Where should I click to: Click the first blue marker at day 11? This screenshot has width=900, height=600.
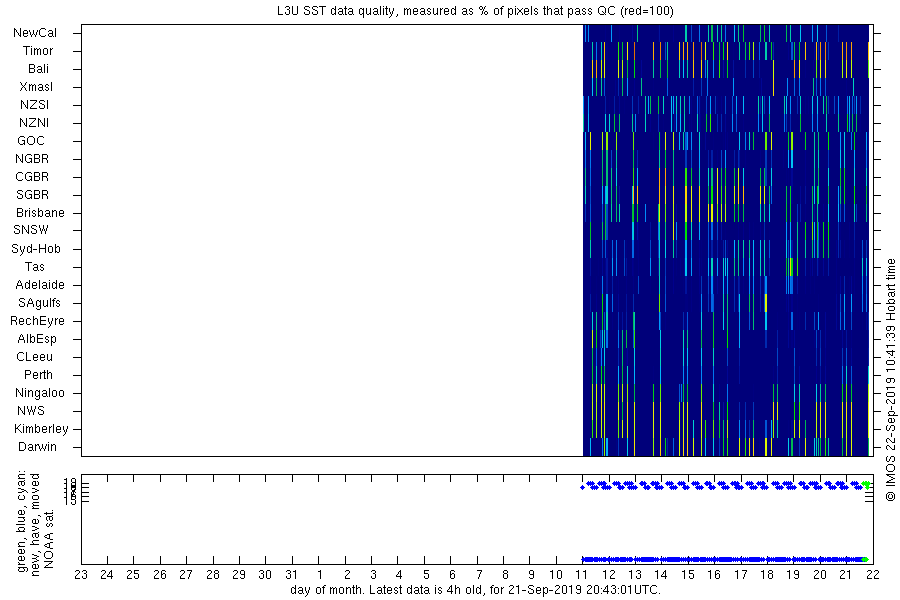582,487
